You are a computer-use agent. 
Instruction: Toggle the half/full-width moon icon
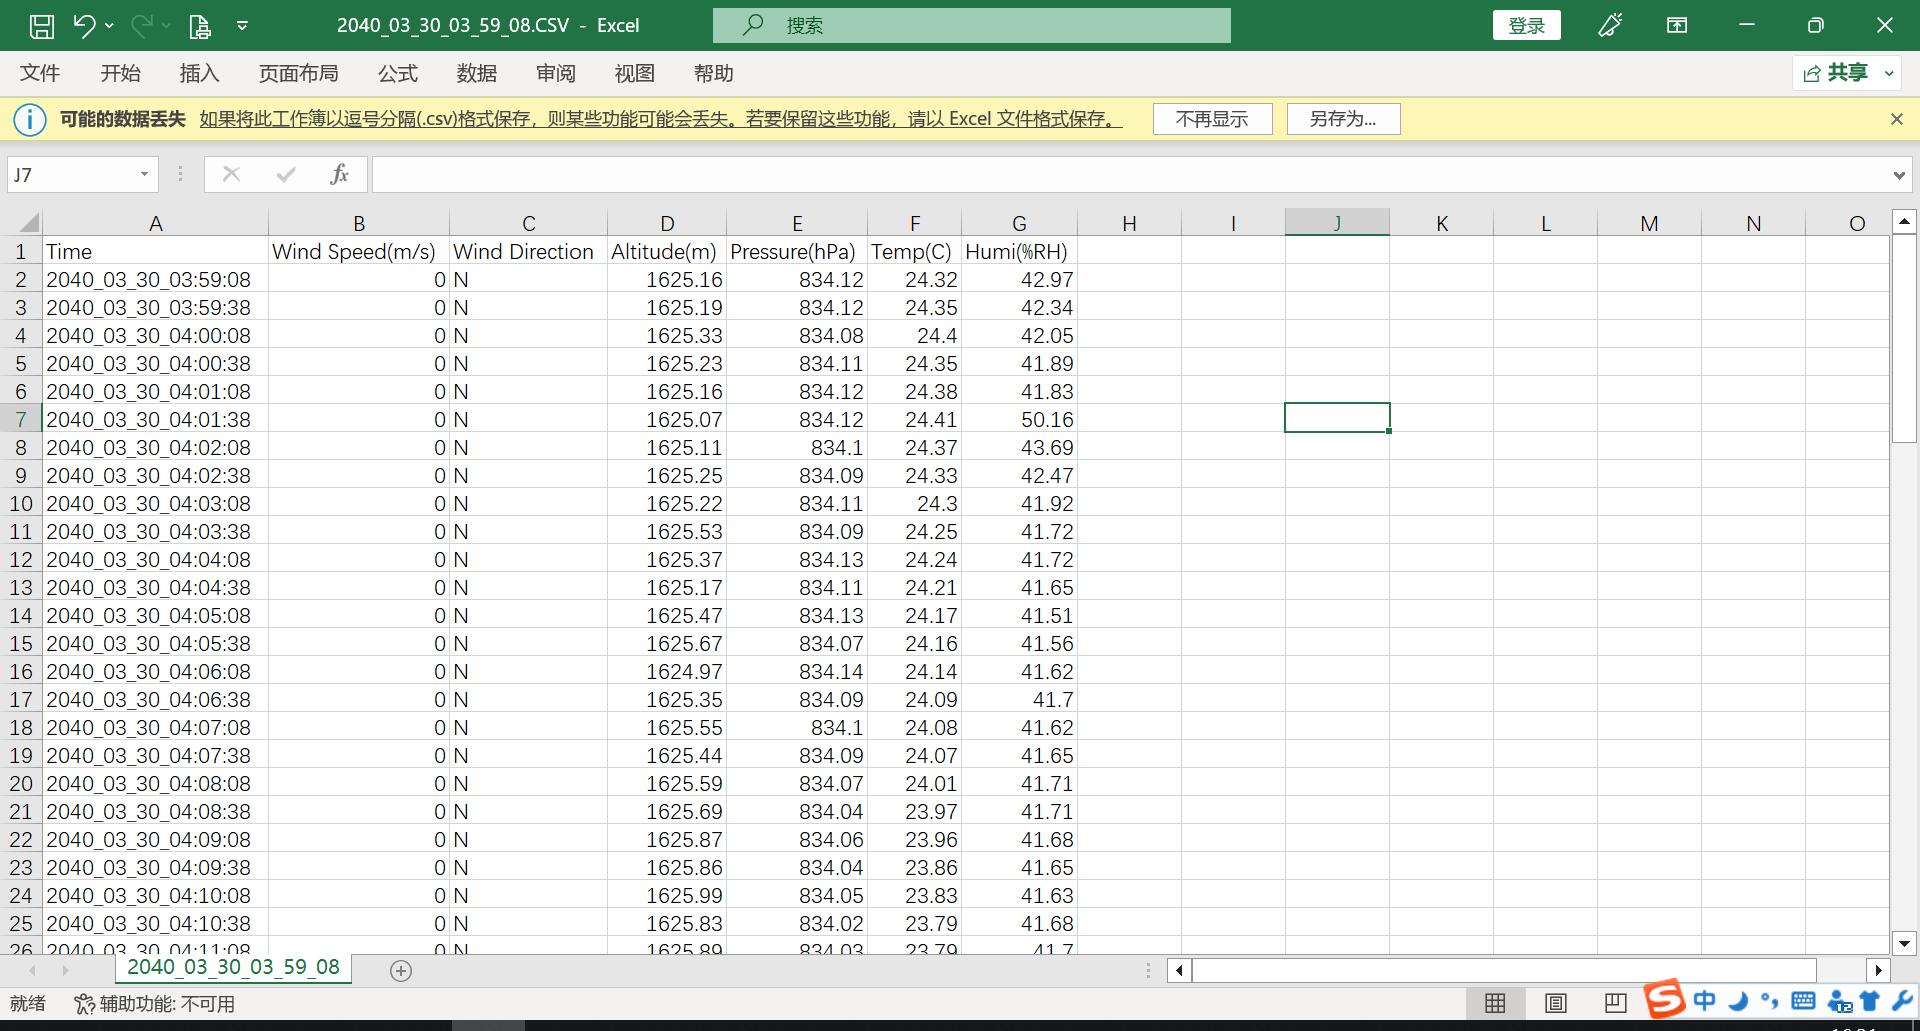pos(1738,1000)
